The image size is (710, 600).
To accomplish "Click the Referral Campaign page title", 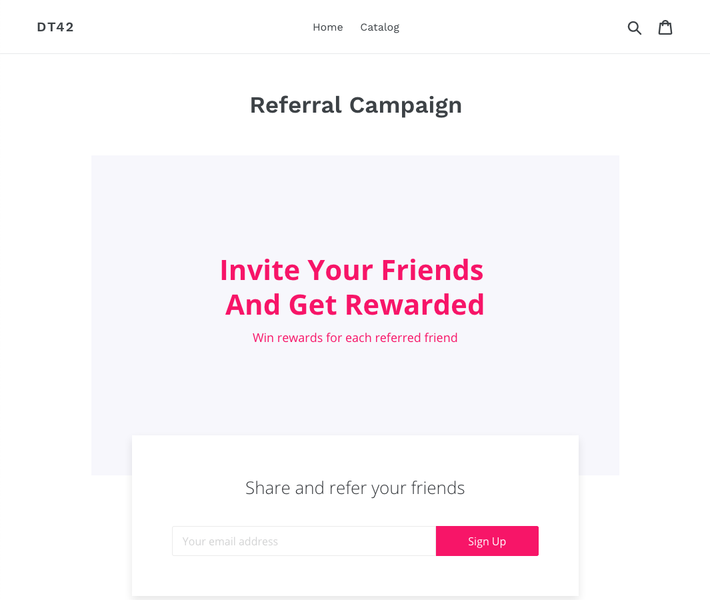I will (356, 106).
